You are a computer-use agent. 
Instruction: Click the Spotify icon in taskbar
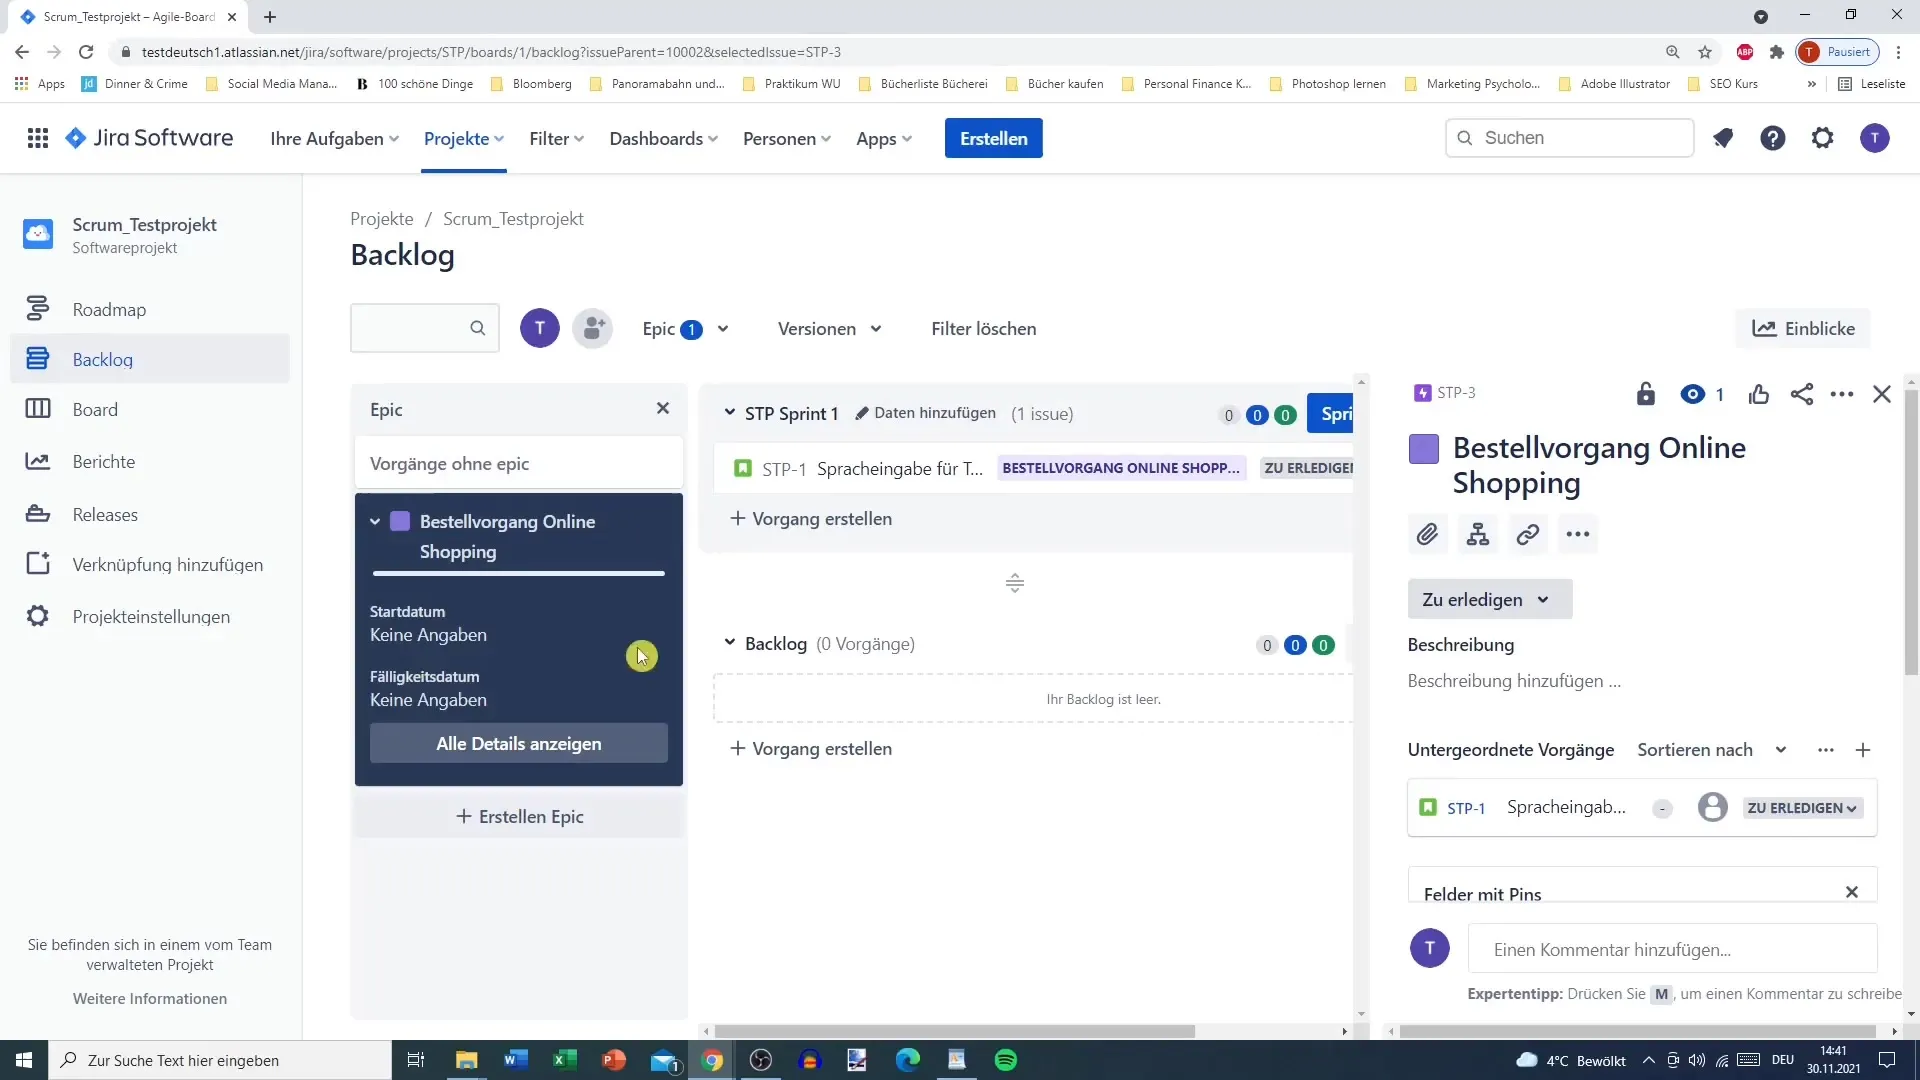point(1007,1059)
